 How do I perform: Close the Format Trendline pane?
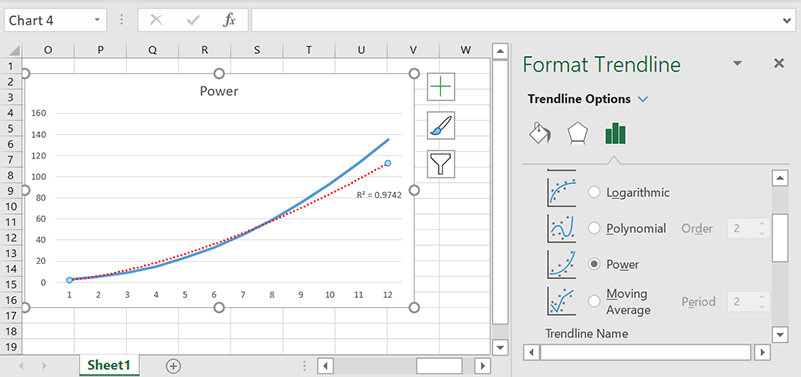pos(779,63)
